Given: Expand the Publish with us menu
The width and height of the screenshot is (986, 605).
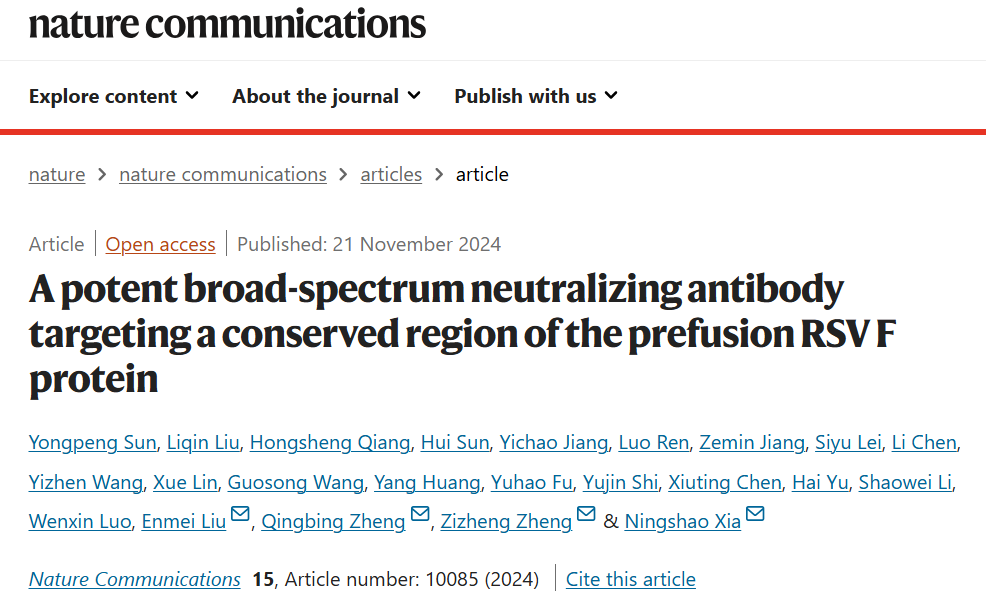Looking at the screenshot, I should (535, 96).
